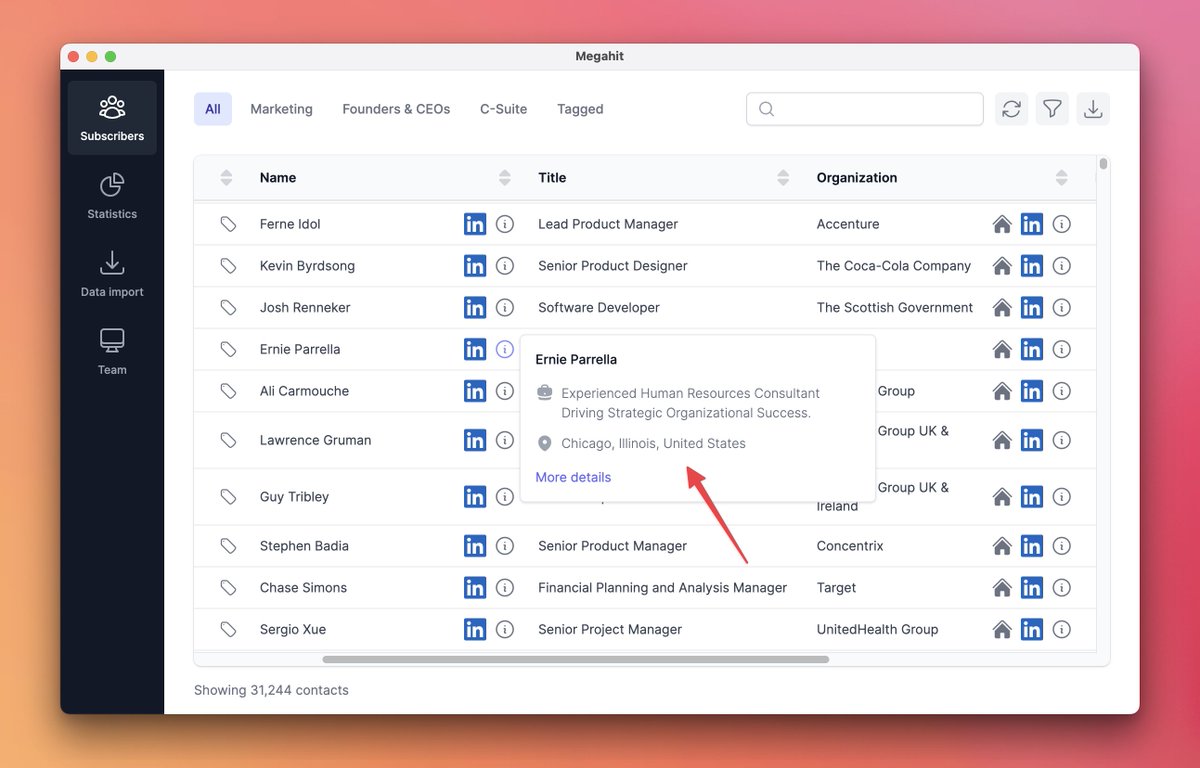Show info for Chase Simons
The height and width of the screenshot is (768, 1200).
505,588
